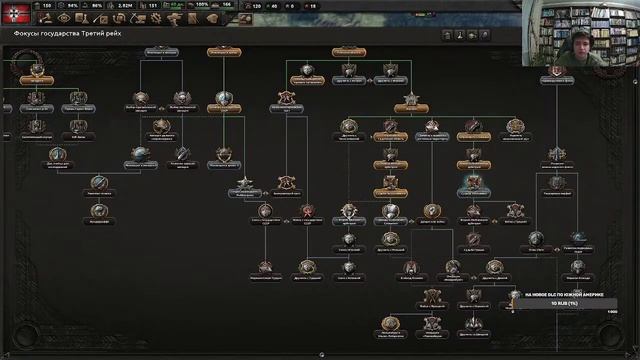Image resolution: width=640 pixels, height=360 pixels.
Task: Open Construction with the crane icon
Action: pyautogui.click(x=138, y=18)
